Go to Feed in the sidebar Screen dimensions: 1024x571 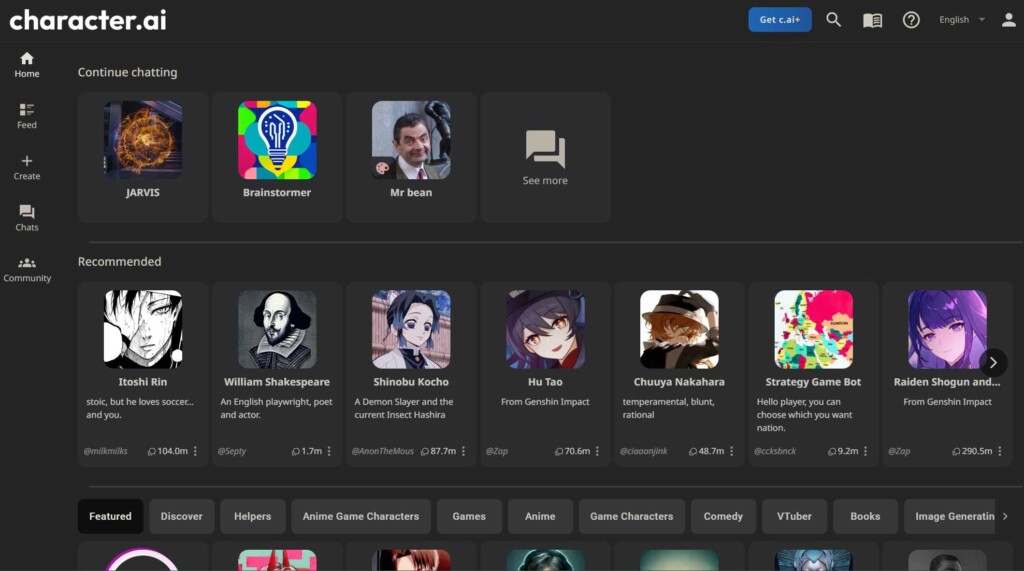tap(27, 115)
